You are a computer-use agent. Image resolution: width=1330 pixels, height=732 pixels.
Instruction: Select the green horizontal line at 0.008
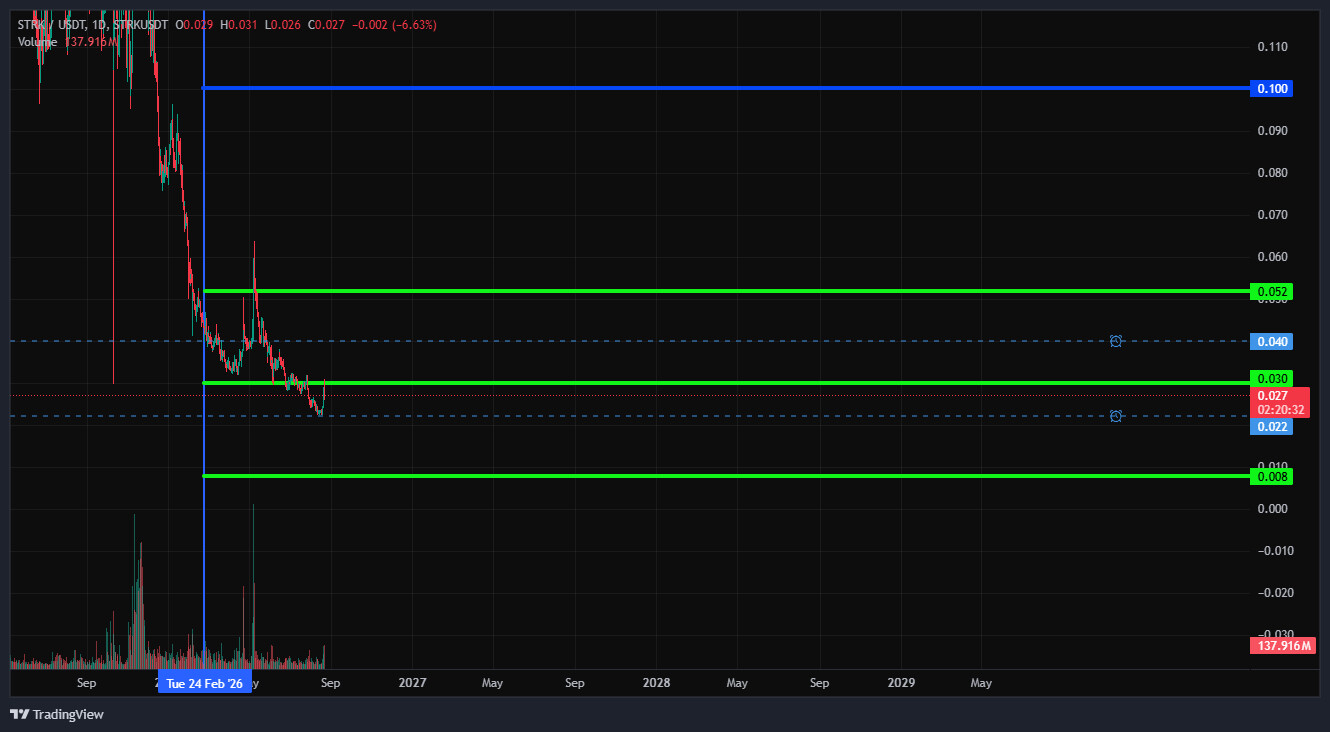click(727, 476)
